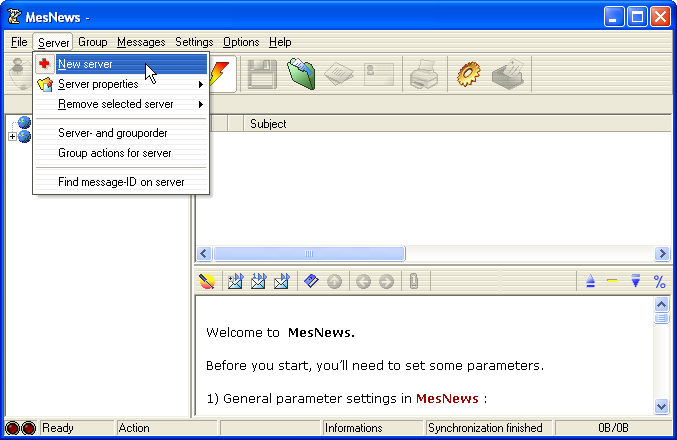Choose Group actions for server

coord(121,153)
